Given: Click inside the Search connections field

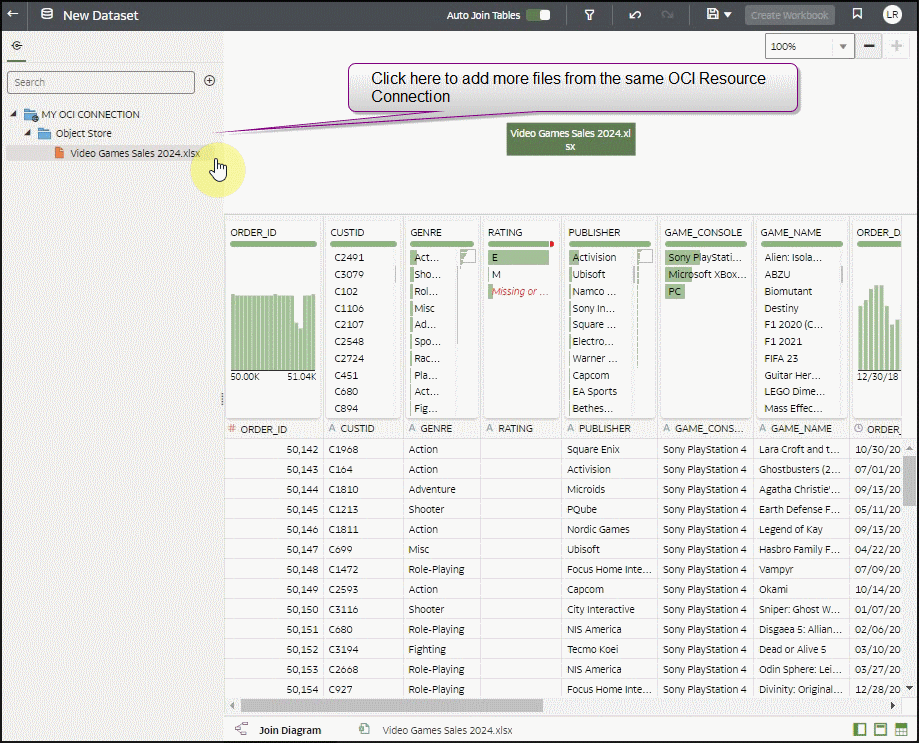Looking at the screenshot, I should [100, 82].
